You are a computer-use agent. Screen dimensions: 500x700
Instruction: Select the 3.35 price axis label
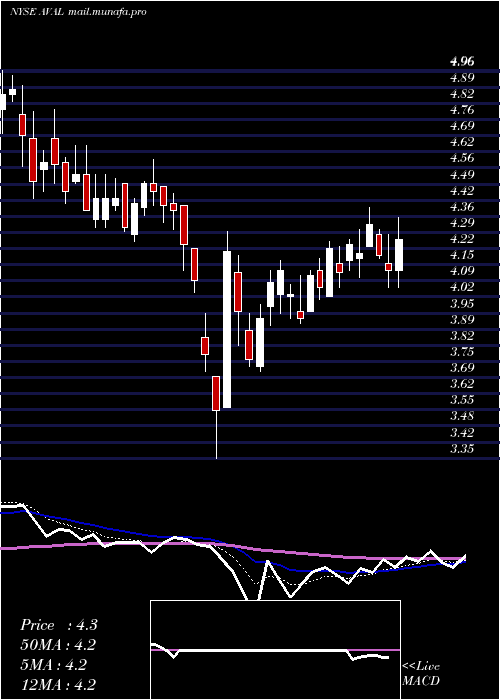(x=462, y=449)
